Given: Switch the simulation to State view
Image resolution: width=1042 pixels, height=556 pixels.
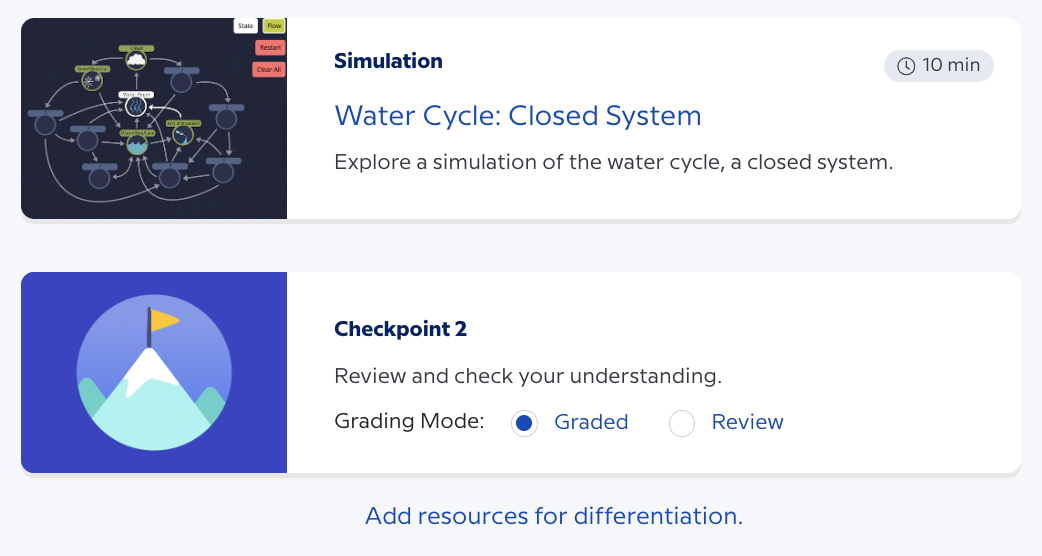Looking at the screenshot, I should pos(245,25).
